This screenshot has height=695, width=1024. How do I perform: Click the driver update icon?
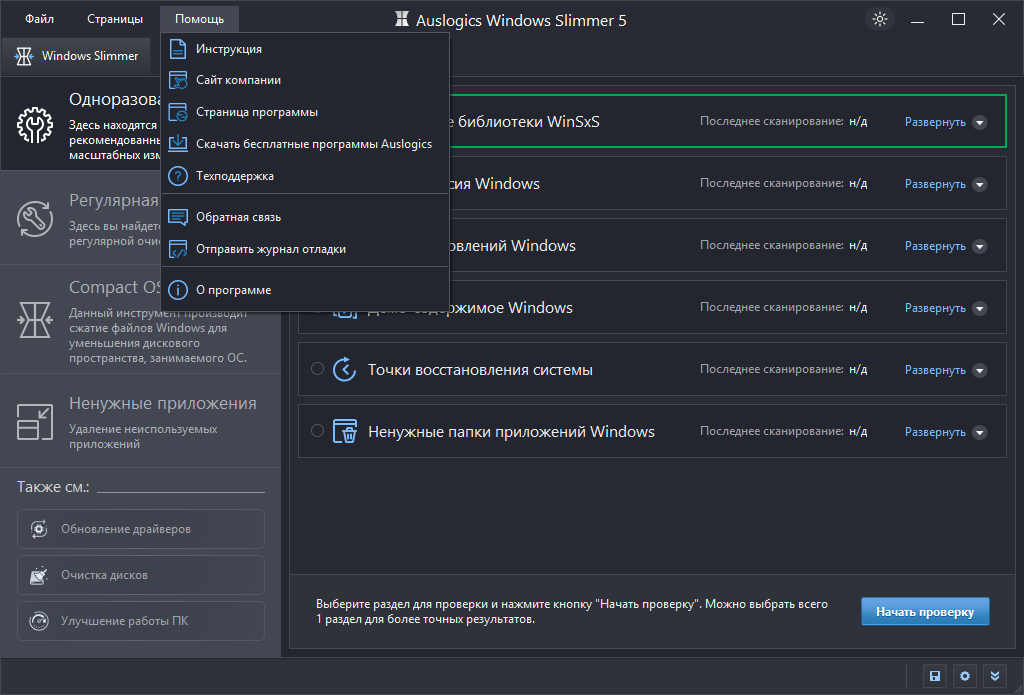(39, 529)
